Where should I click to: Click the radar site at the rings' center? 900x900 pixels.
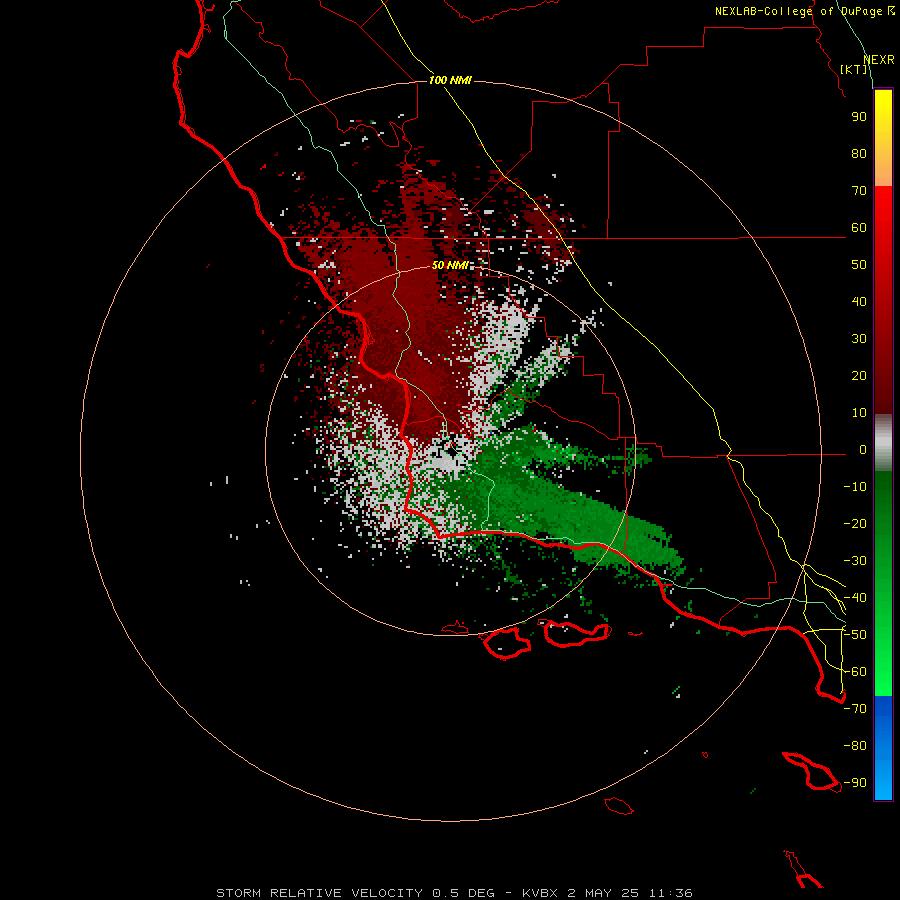click(451, 451)
